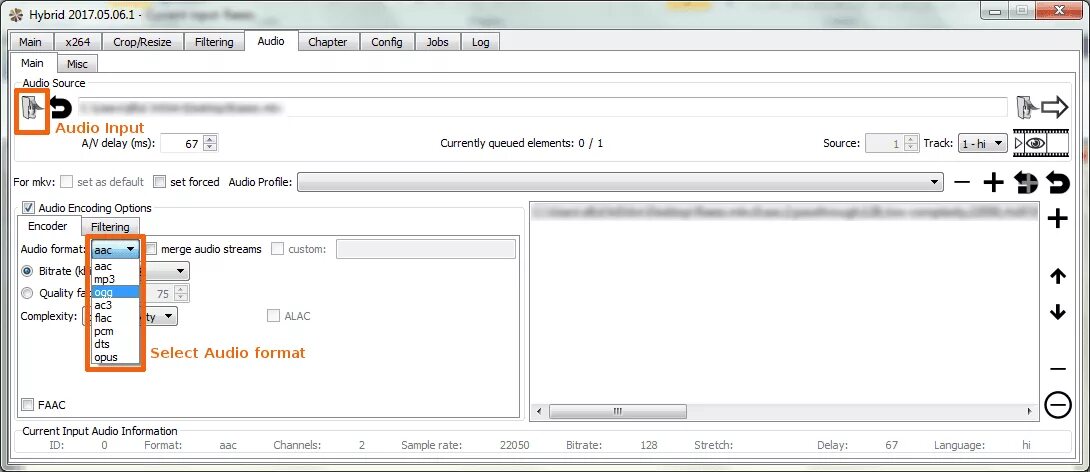Open the Jobs tab

437,42
